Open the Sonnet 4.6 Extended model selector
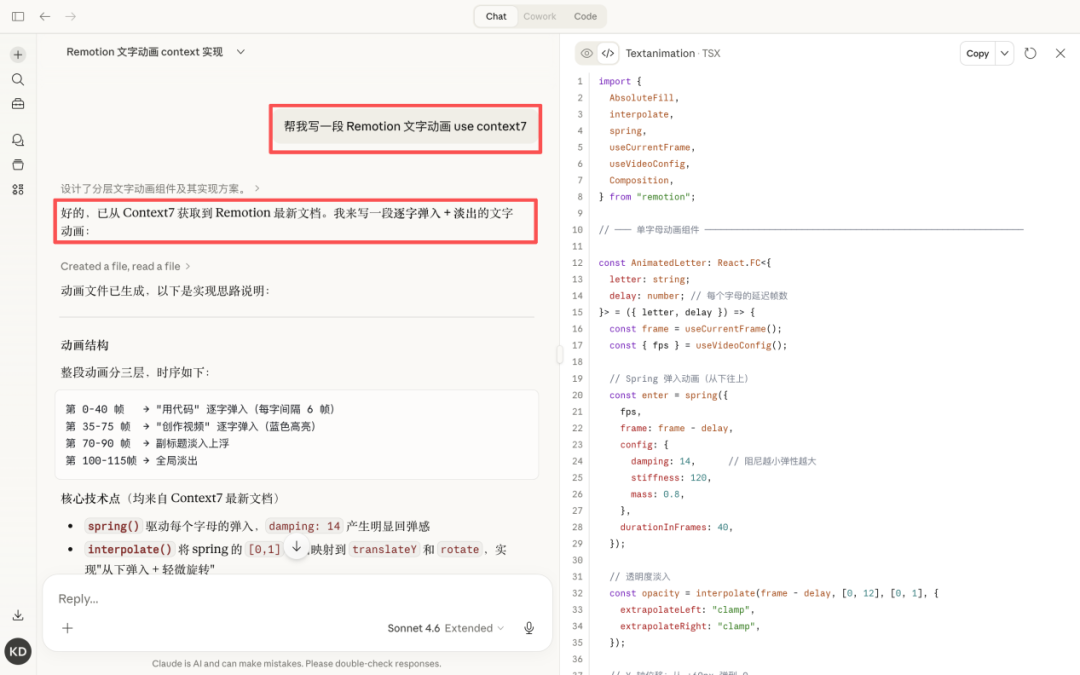The width and height of the screenshot is (1080, 675). (x=445, y=628)
